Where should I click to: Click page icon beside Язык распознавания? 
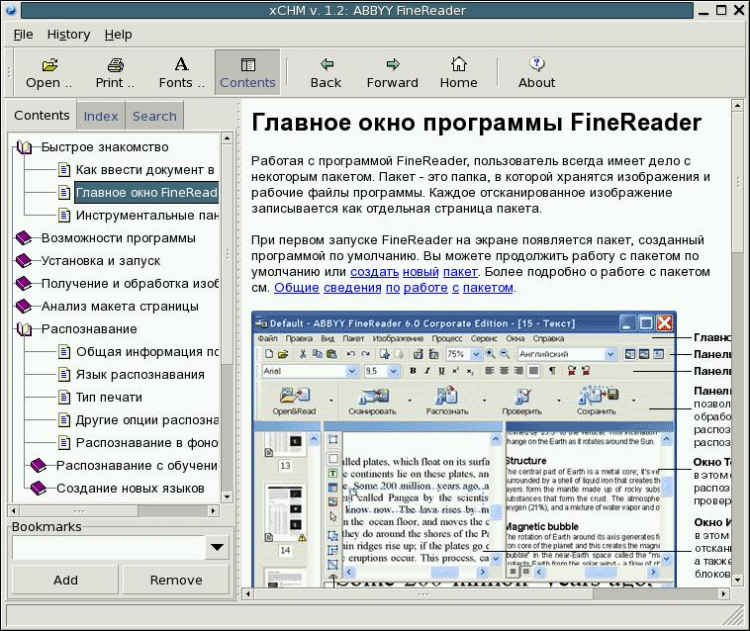pos(64,375)
